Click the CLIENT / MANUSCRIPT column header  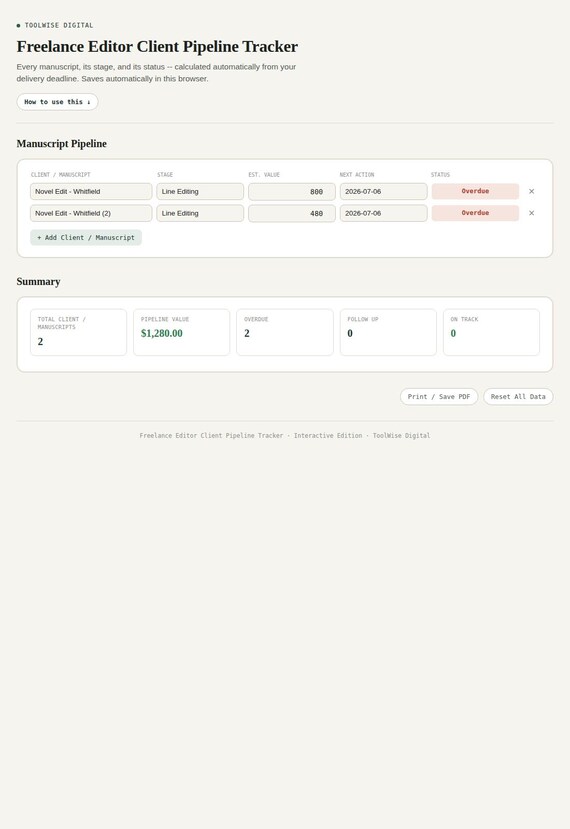[x=61, y=174]
